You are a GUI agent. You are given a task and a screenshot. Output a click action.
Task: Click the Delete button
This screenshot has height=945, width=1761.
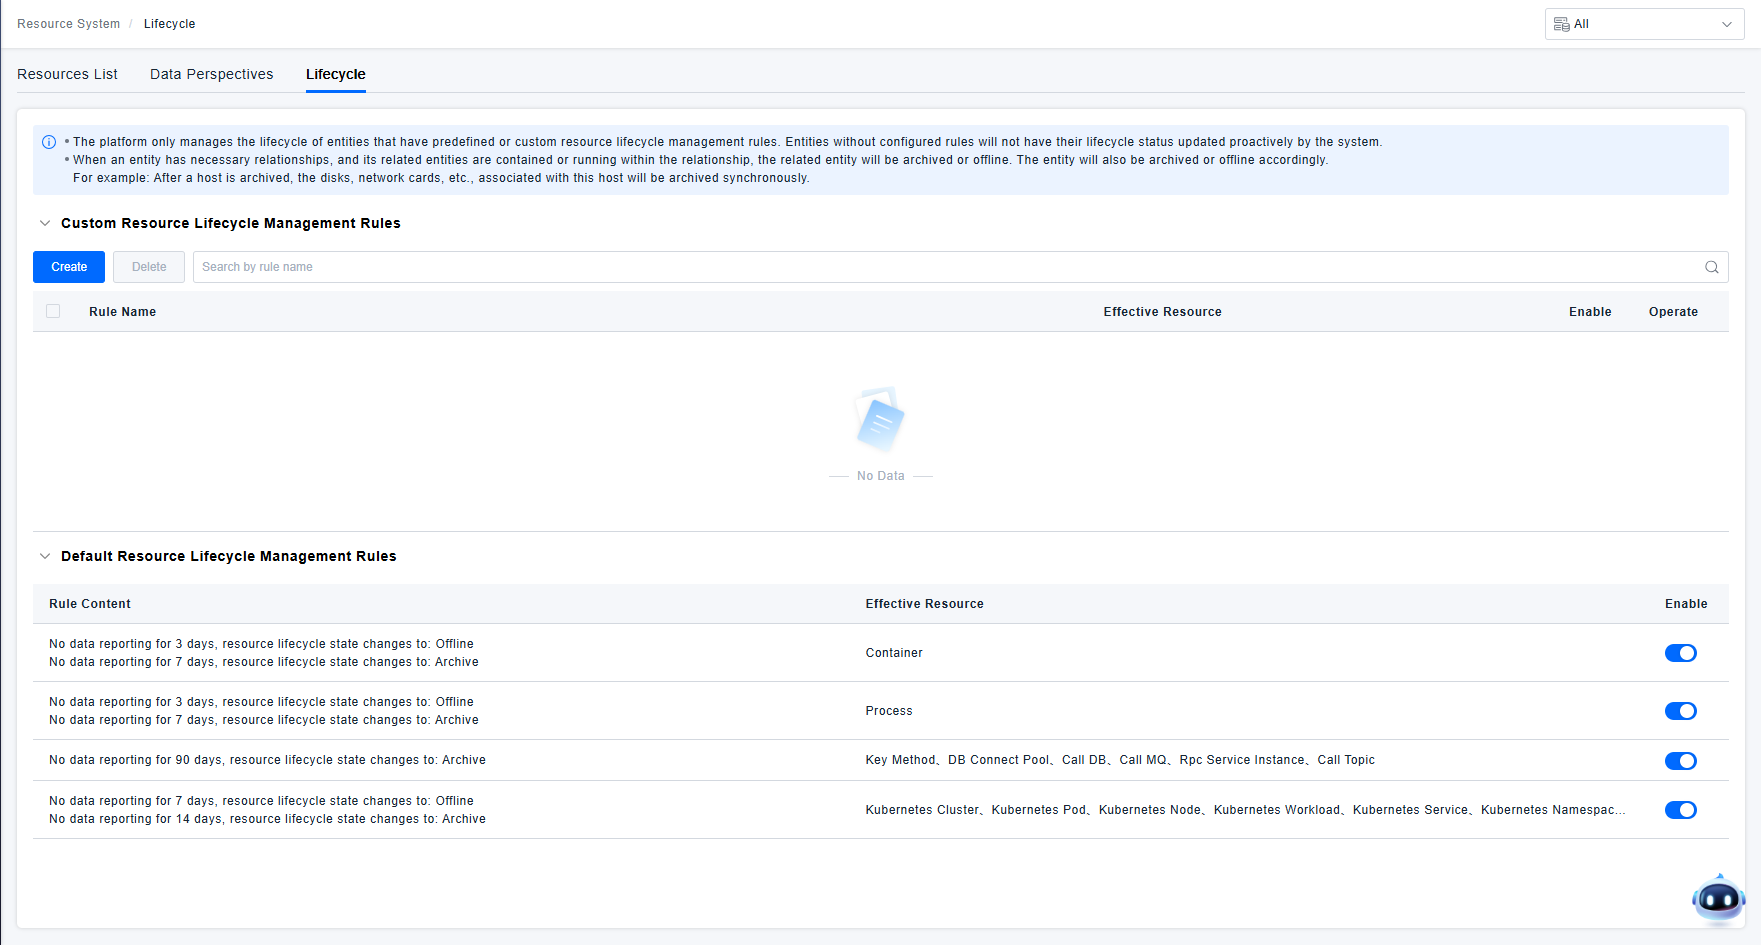[x=149, y=267]
